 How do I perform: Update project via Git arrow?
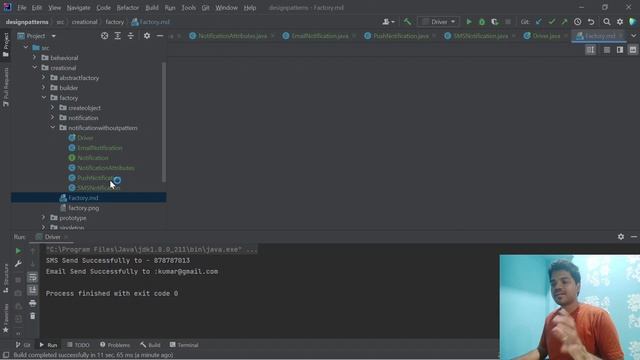click(539, 22)
